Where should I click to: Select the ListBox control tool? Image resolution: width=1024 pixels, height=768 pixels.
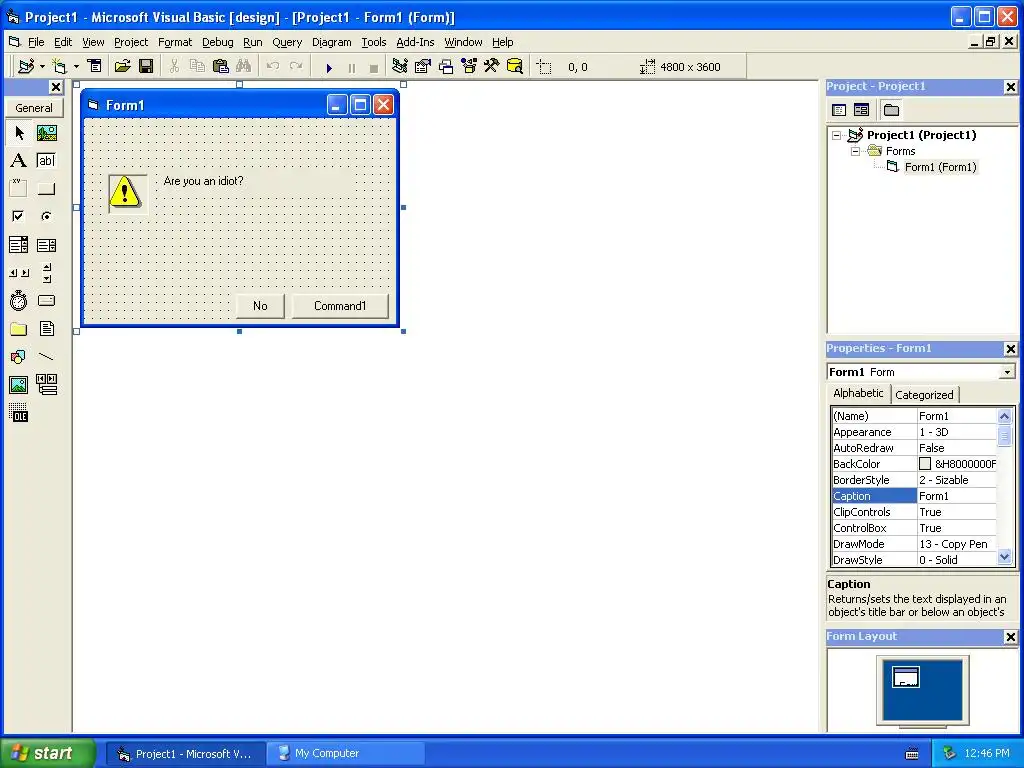click(x=46, y=245)
